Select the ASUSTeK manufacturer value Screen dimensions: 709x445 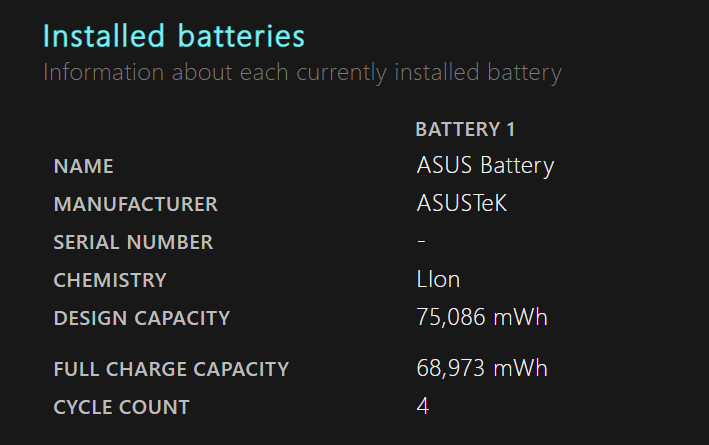point(462,203)
